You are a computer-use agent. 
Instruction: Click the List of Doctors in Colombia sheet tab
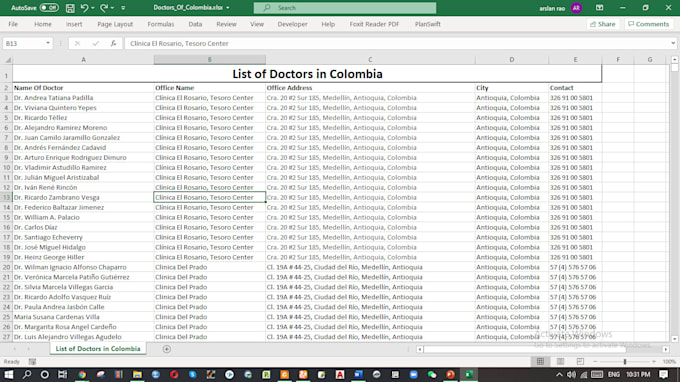98,349
